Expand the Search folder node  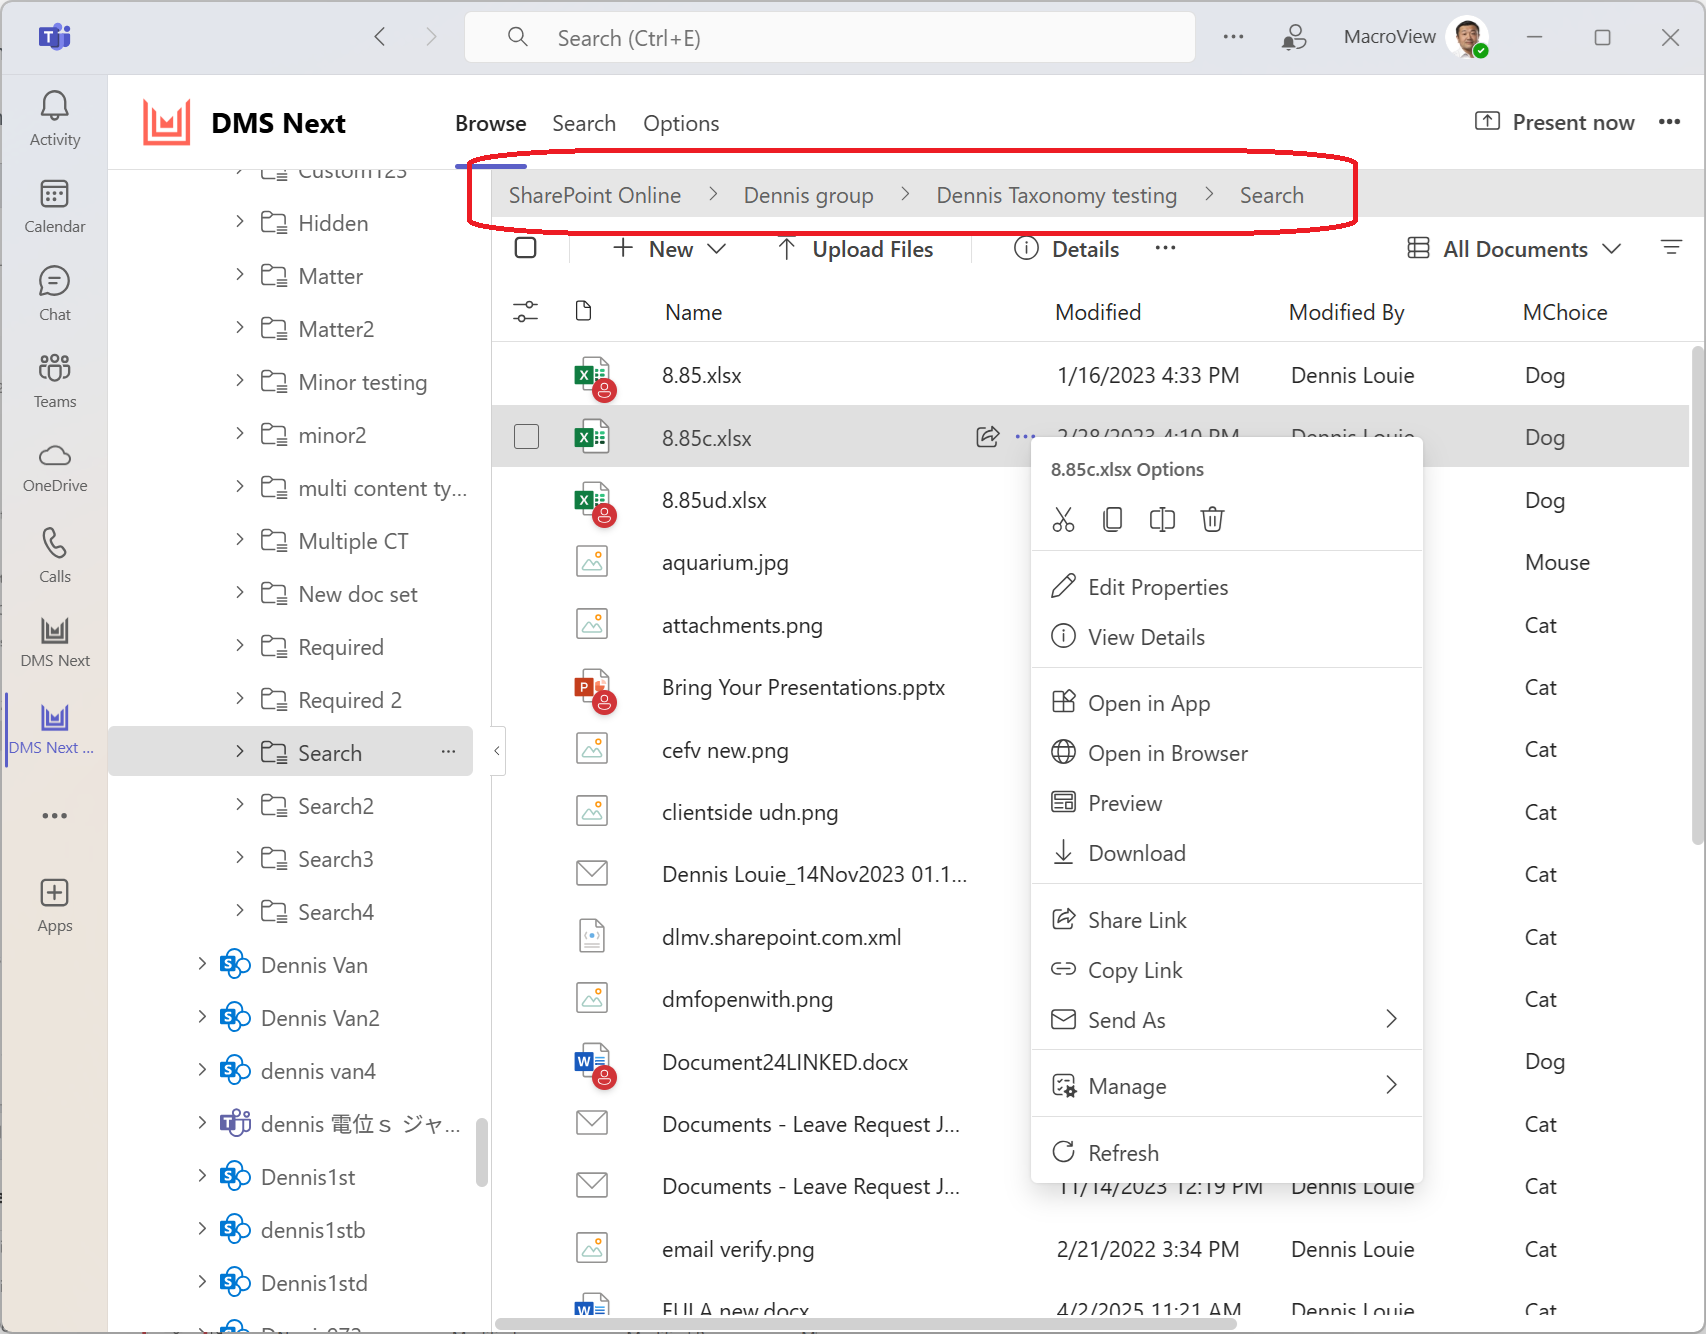[x=240, y=751]
